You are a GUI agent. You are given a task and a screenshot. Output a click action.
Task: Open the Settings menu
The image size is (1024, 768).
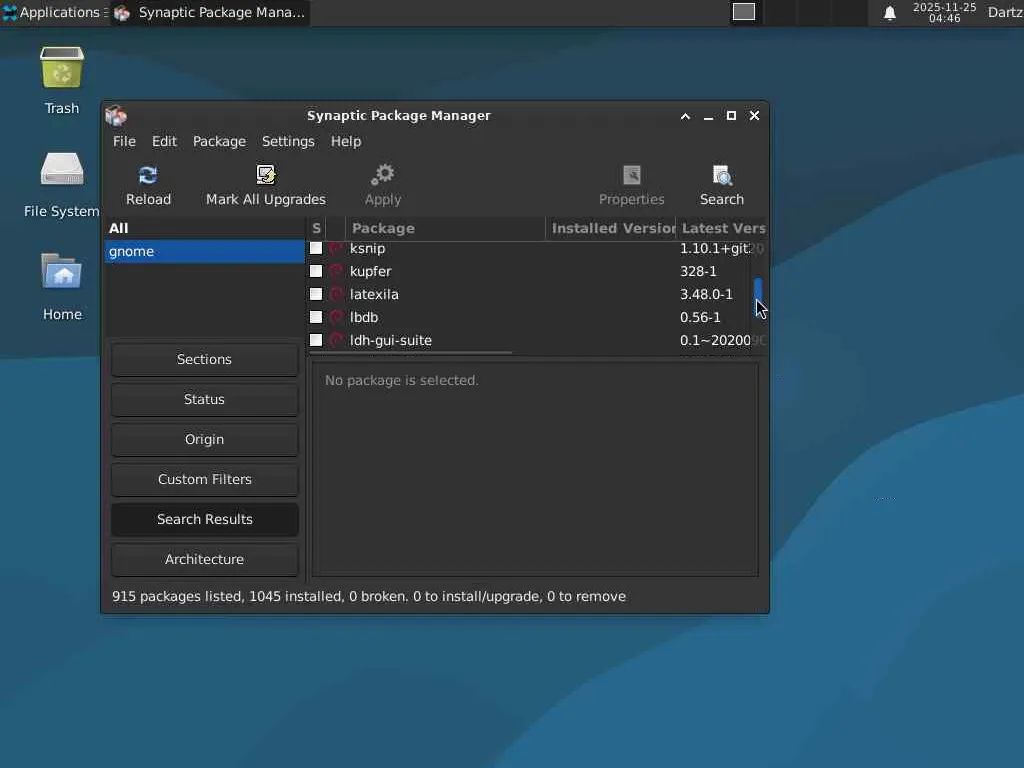288,141
